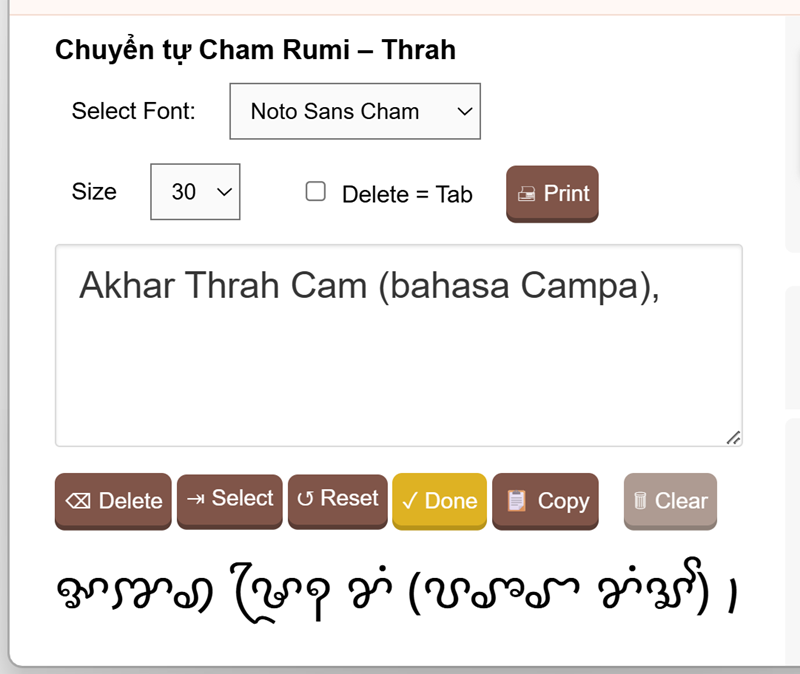Click the circular arrow icon on Reset button

305,499
